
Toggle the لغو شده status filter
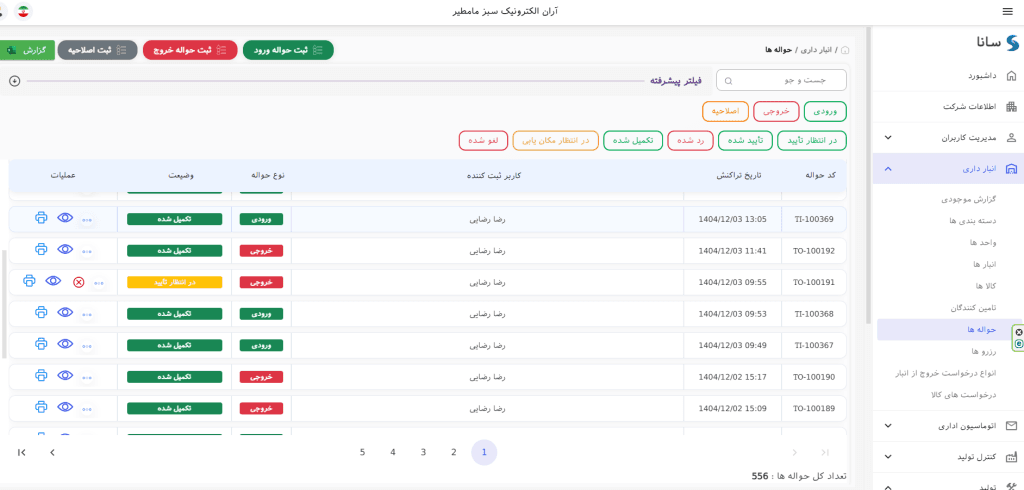[484, 140]
